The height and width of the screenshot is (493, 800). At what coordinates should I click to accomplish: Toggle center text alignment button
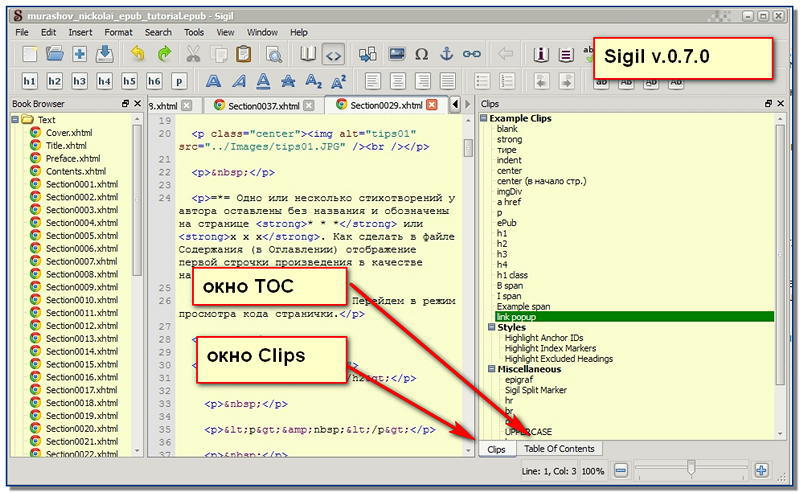(397, 81)
